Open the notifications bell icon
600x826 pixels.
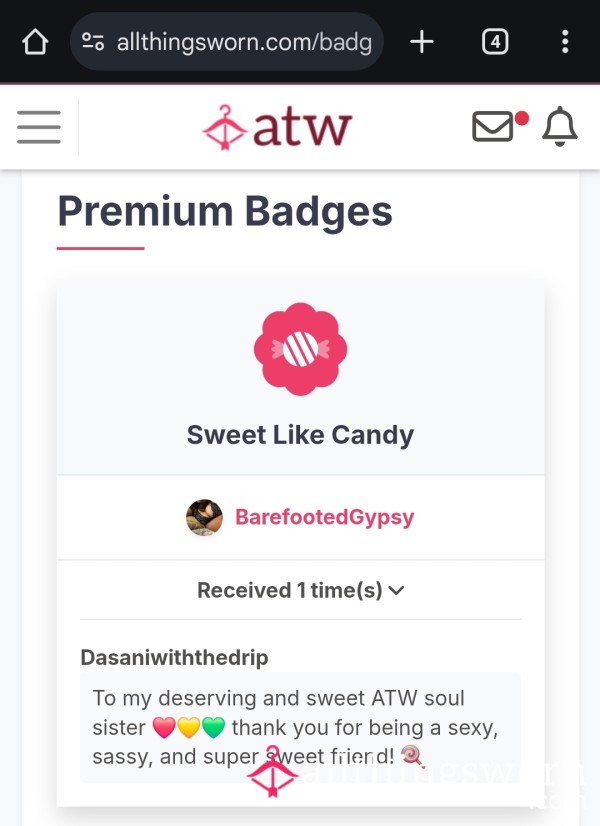(x=560, y=126)
